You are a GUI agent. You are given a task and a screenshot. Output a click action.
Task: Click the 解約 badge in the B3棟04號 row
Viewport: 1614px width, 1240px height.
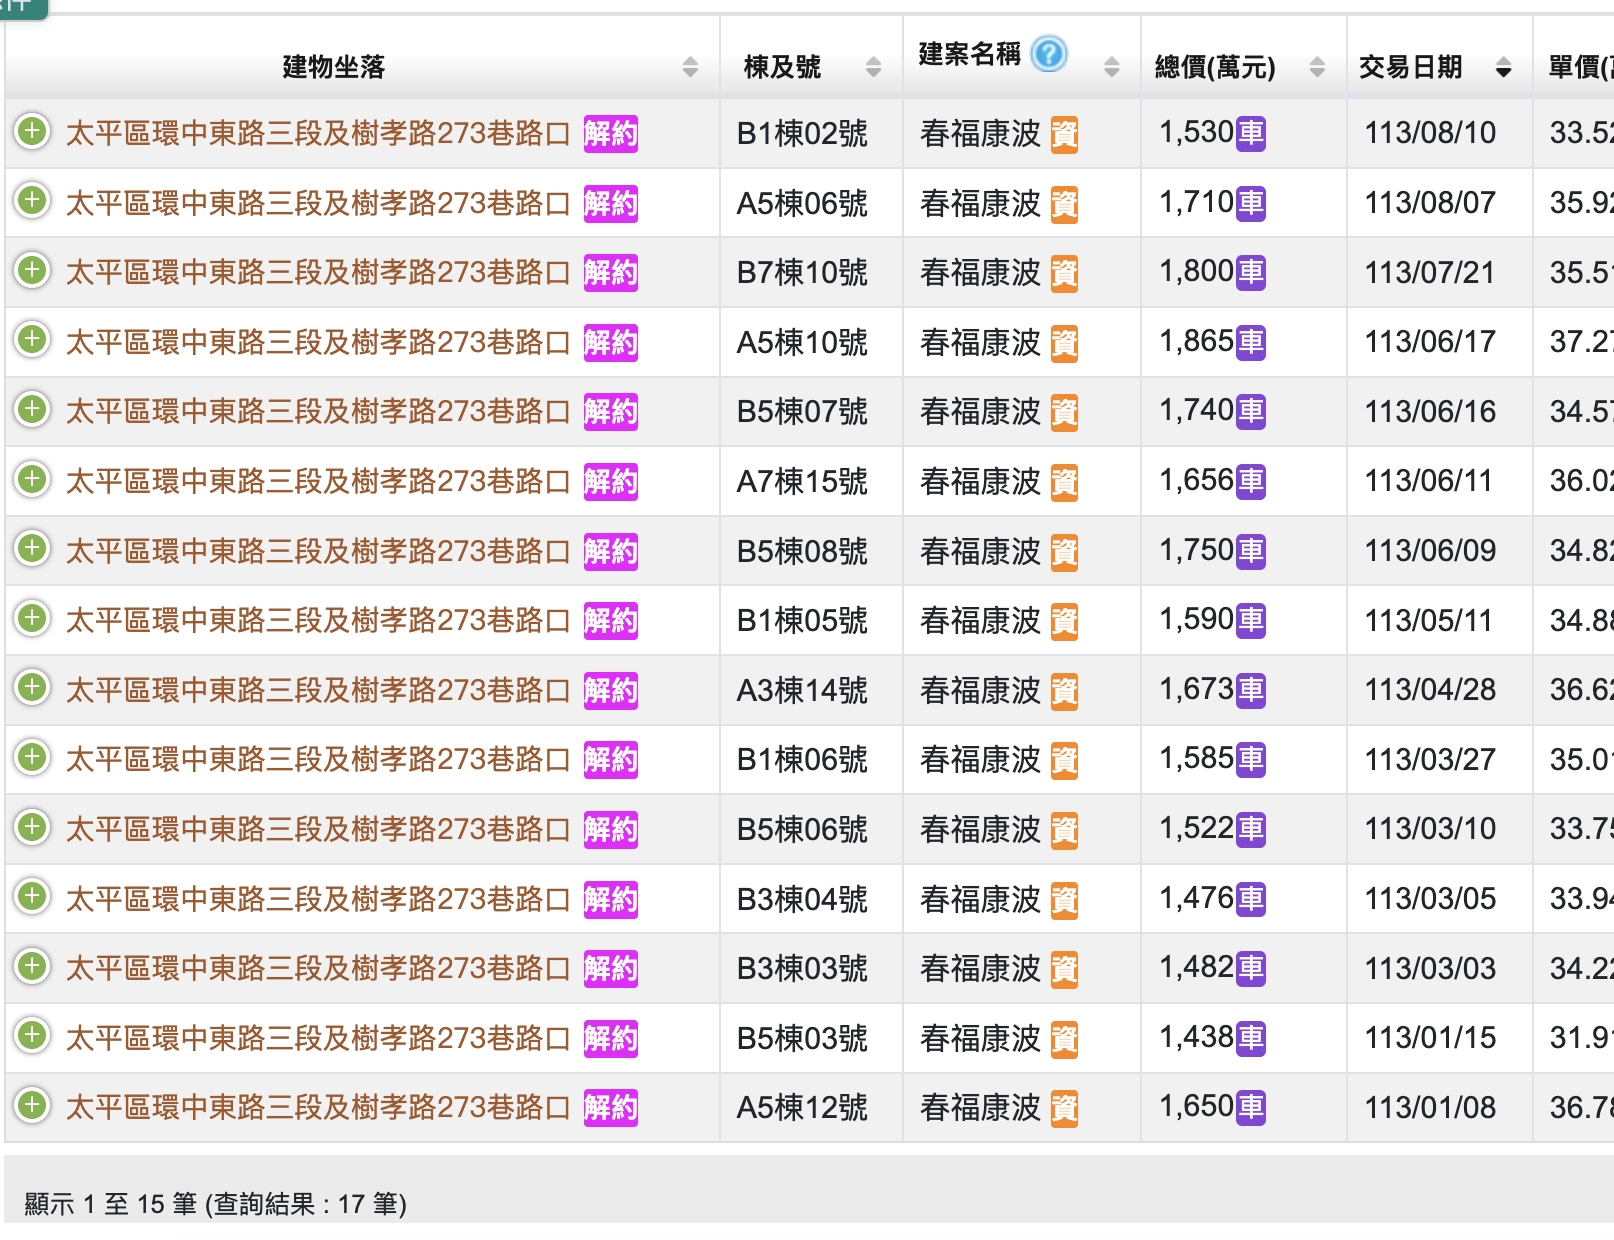click(x=610, y=899)
